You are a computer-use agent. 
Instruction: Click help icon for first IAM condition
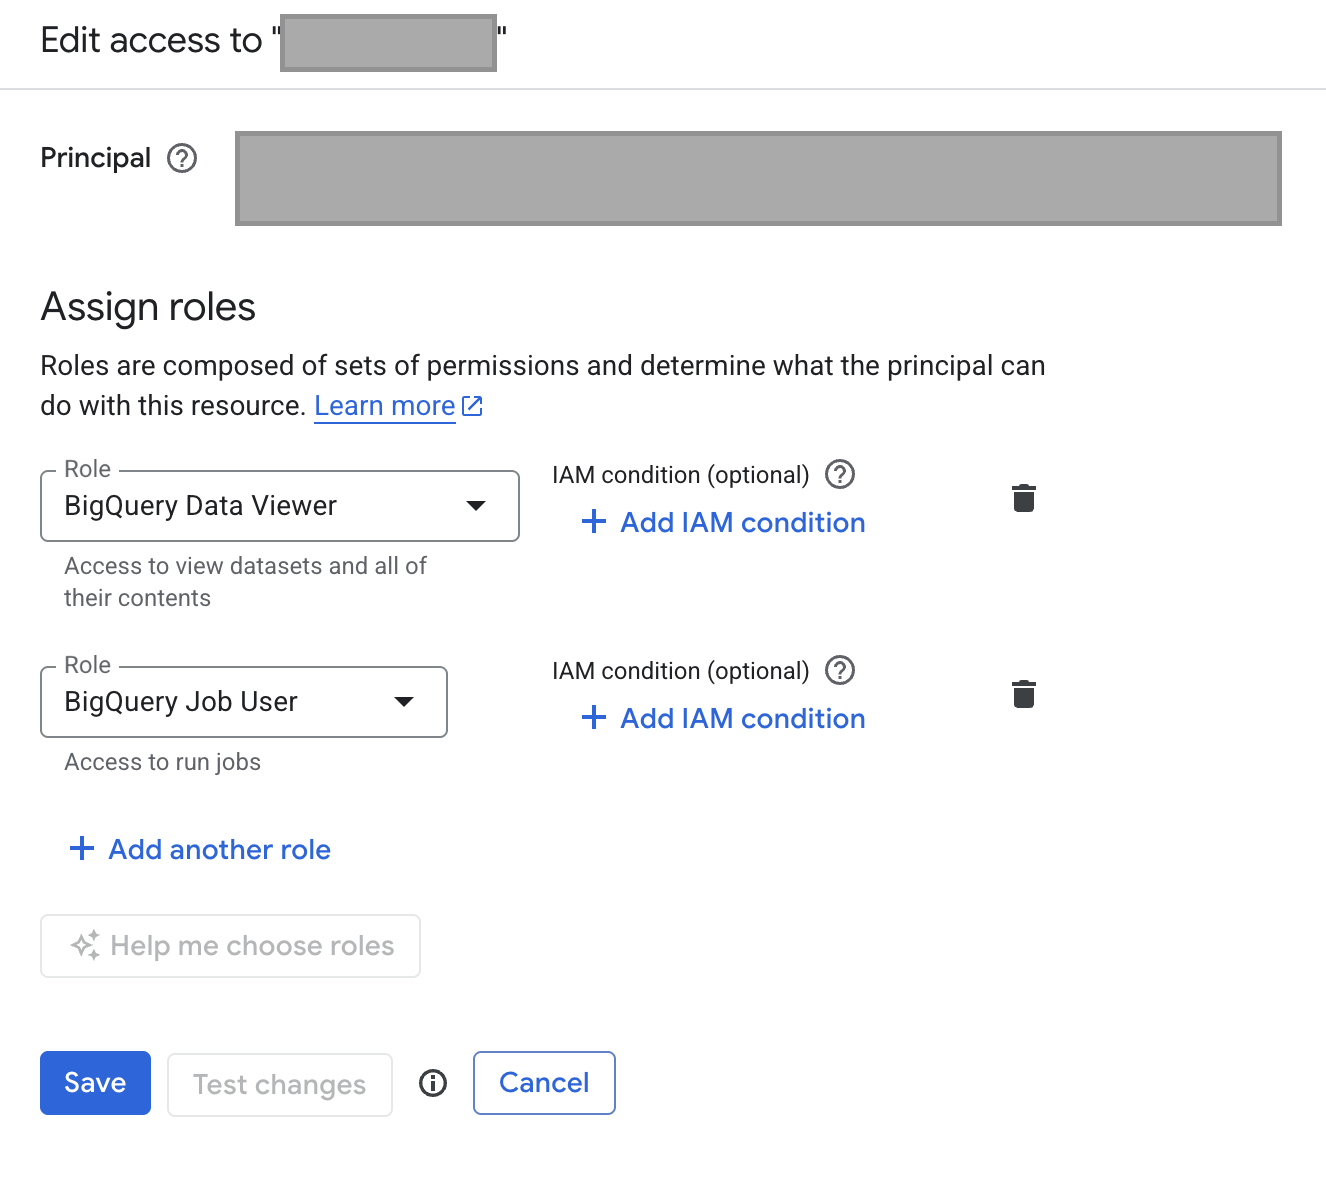coord(840,474)
